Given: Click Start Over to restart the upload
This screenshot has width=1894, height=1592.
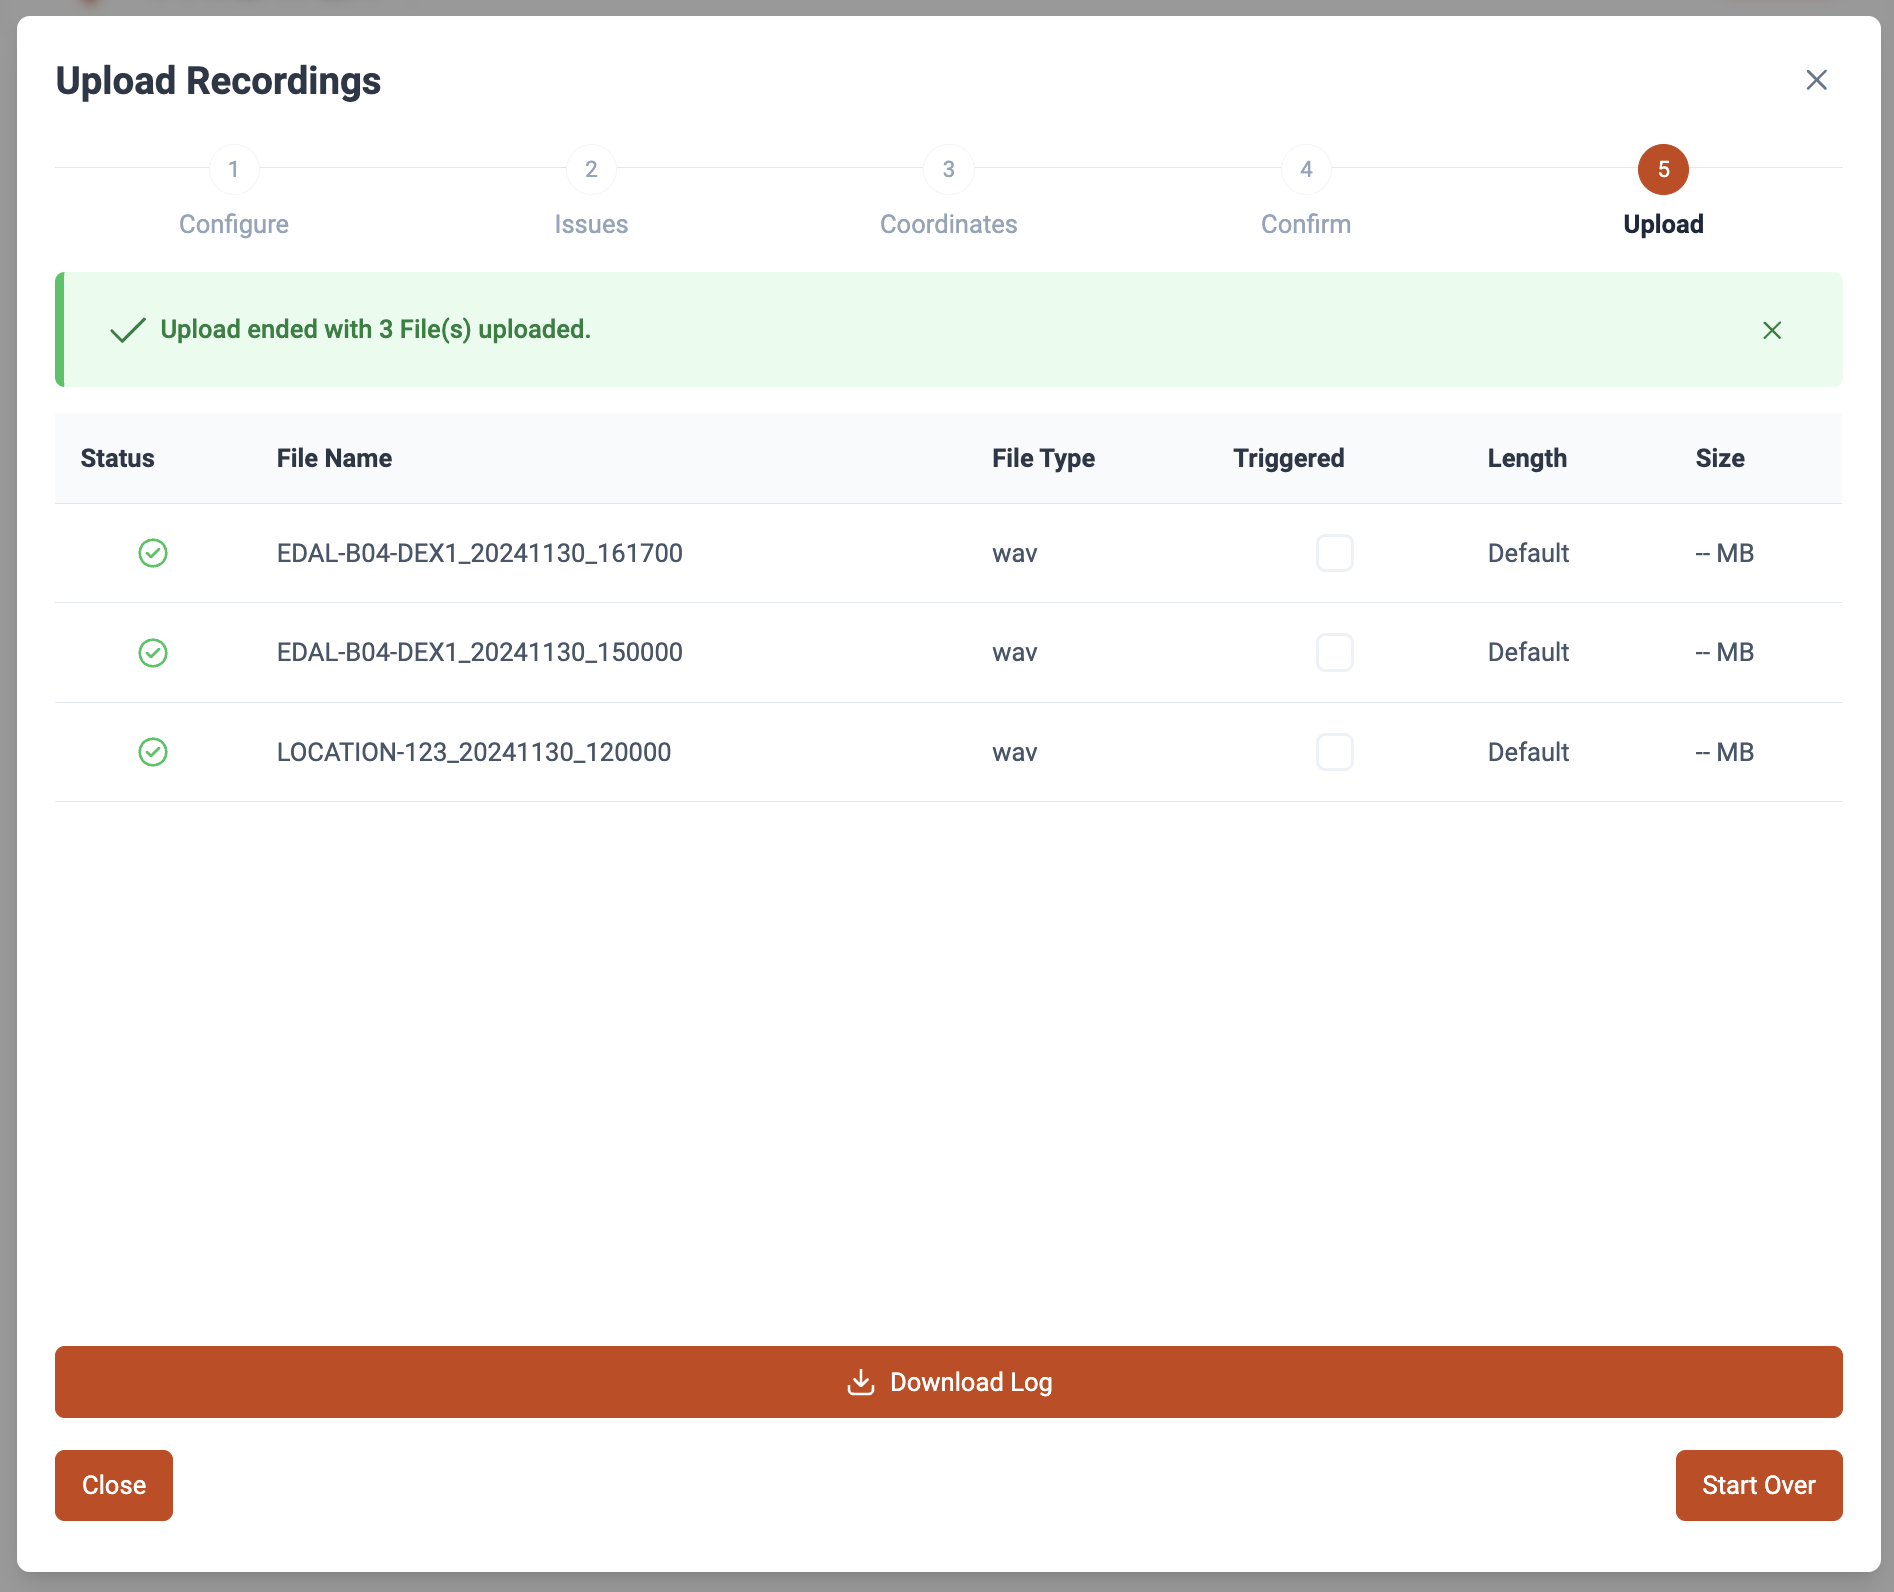Looking at the screenshot, I should point(1758,1485).
